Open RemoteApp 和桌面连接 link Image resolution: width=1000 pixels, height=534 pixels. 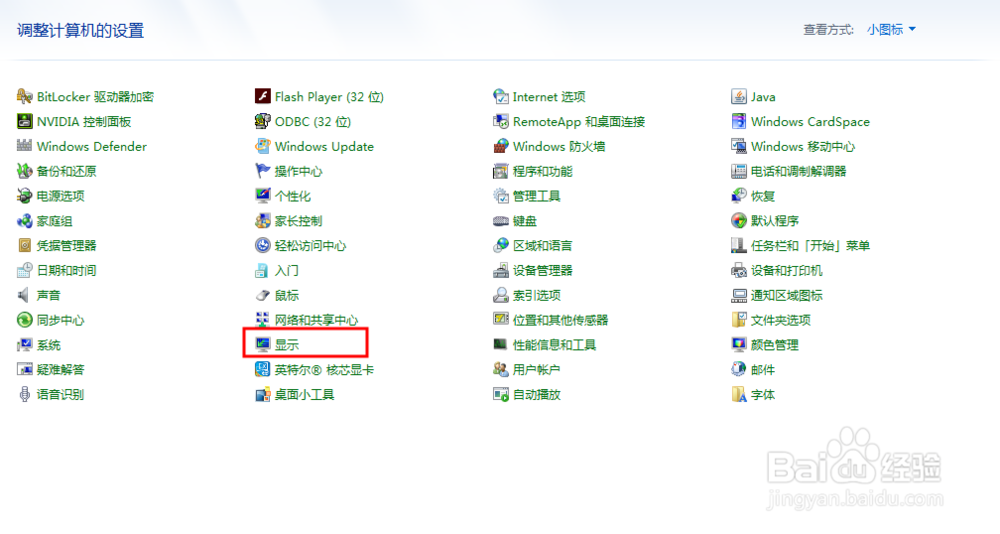point(579,122)
